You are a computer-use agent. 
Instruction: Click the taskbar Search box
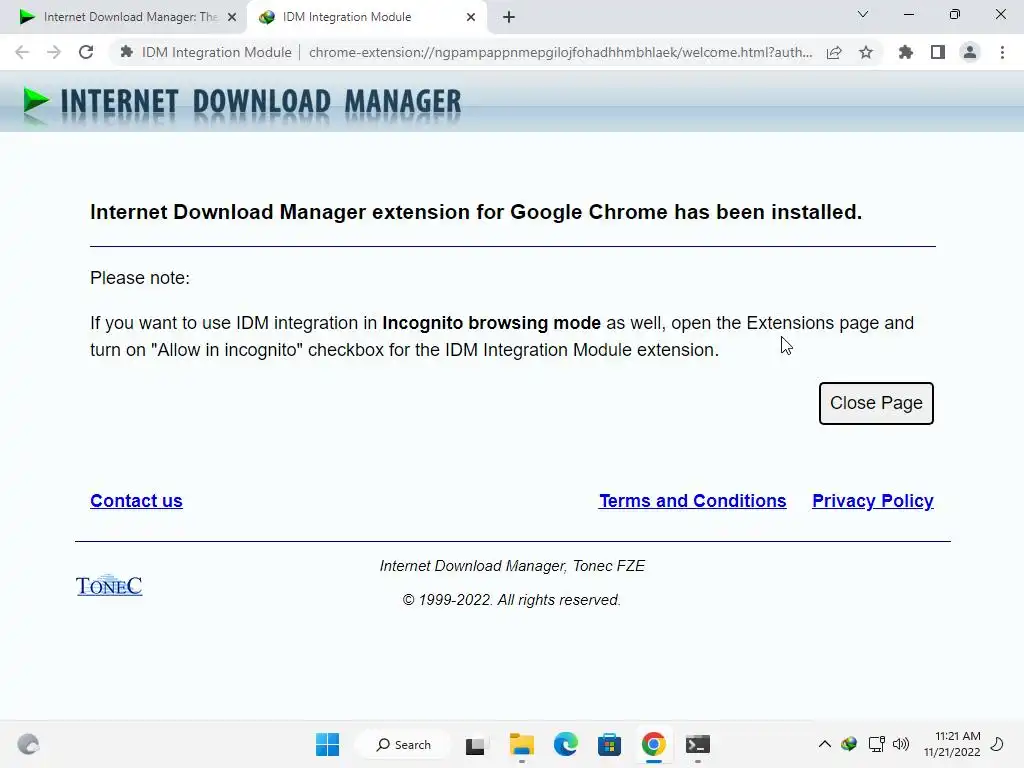tap(404, 744)
